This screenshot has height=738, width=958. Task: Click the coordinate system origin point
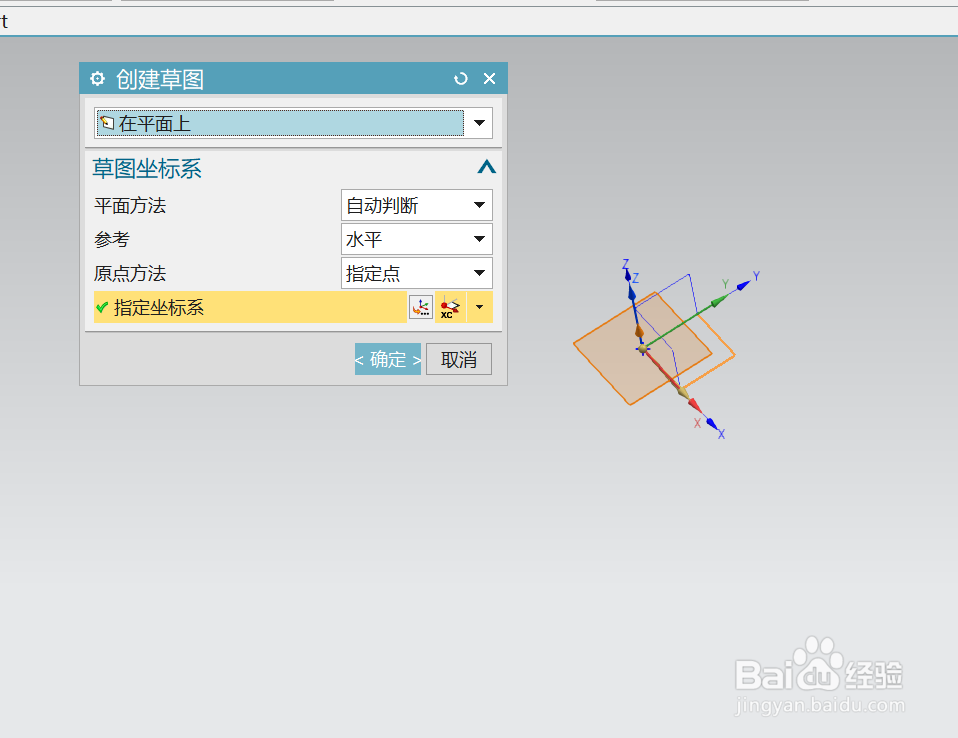tap(642, 349)
